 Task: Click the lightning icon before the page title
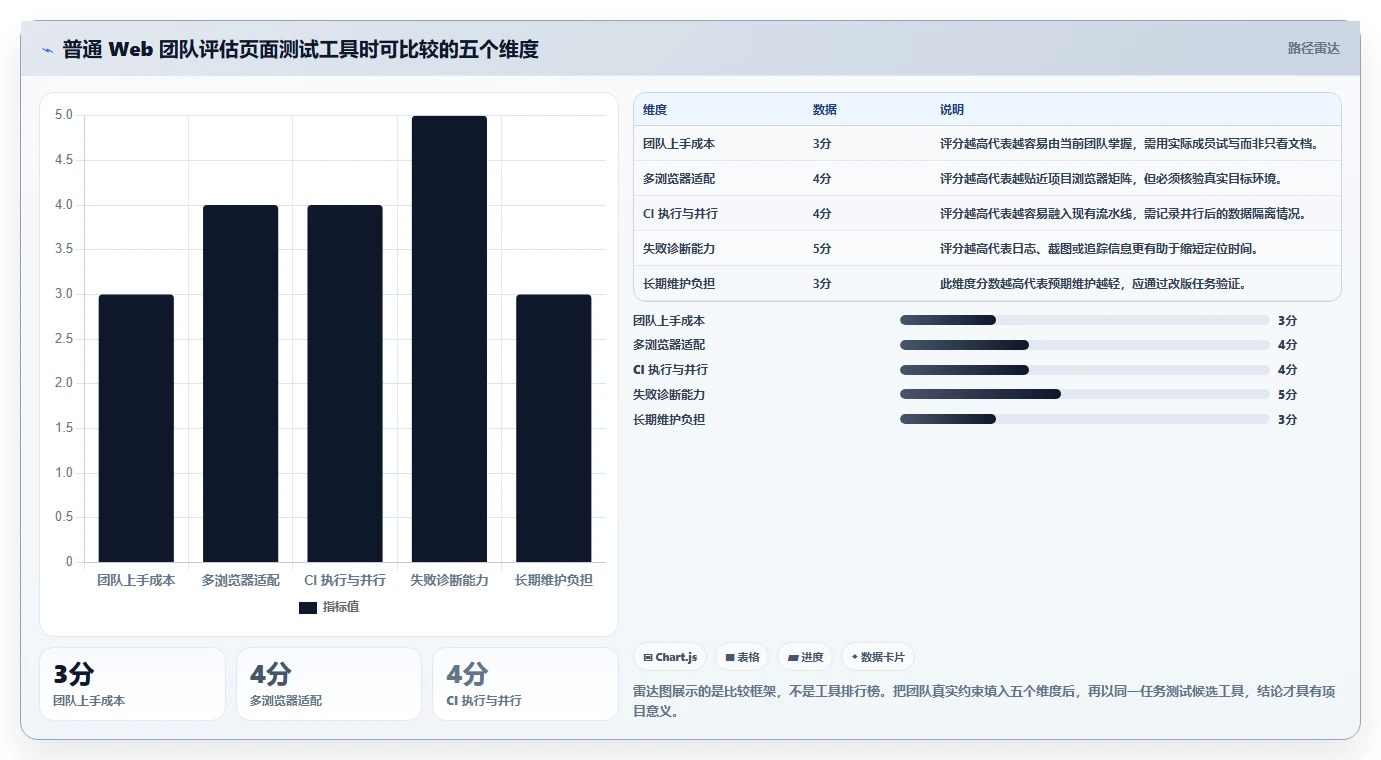point(47,50)
